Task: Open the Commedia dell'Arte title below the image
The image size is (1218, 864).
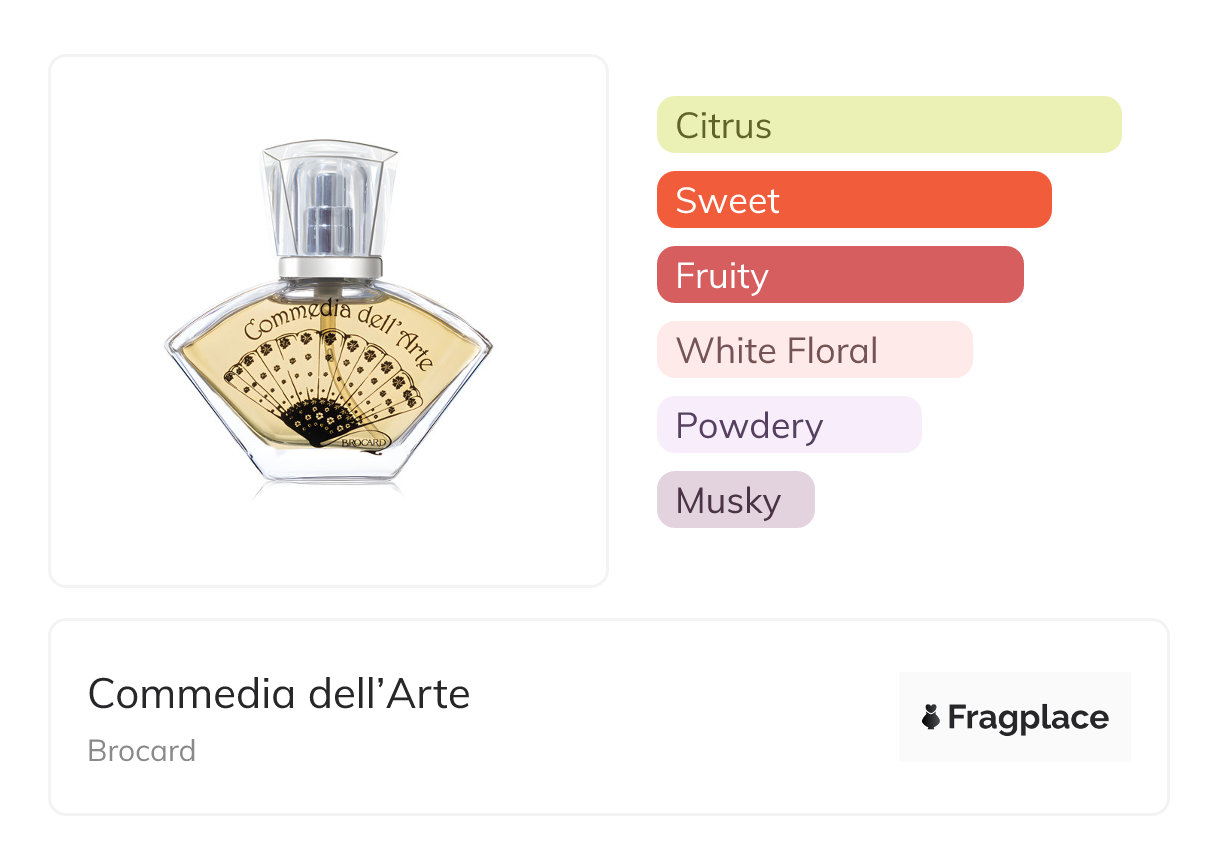Action: coord(279,694)
